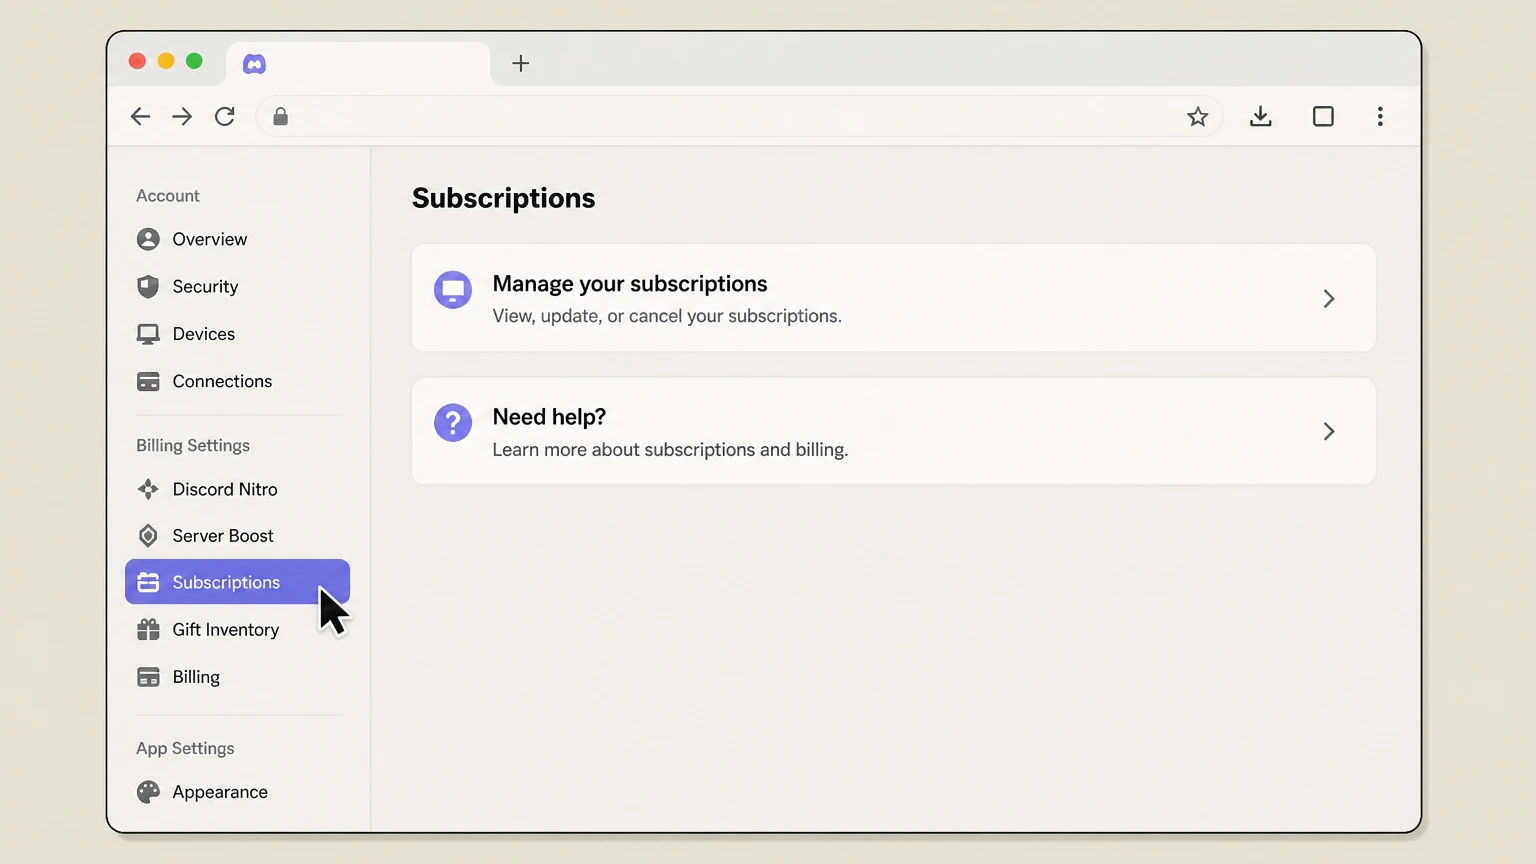
Task: Click the Account section label
Action: tap(168, 196)
